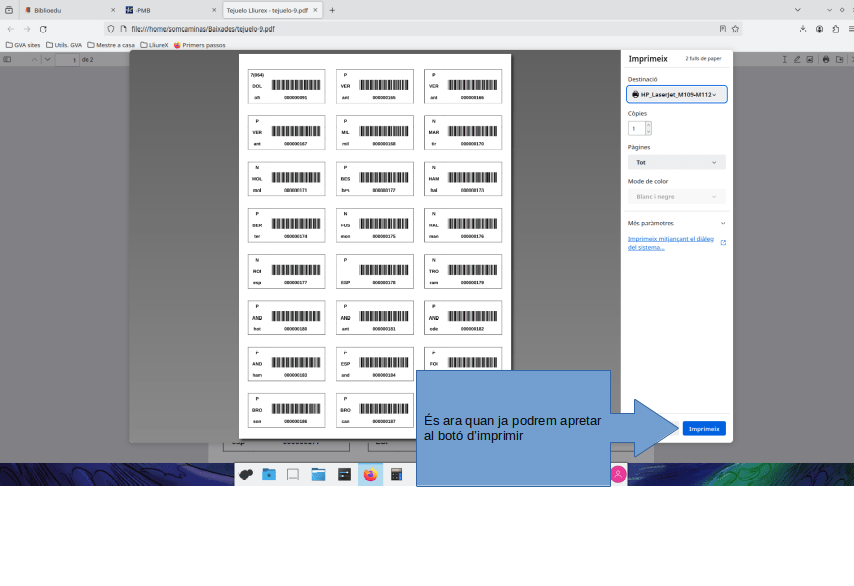The image size is (854, 586).
Task: Open the Utils. GVA bookmarks folder
Action: (64, 45)
